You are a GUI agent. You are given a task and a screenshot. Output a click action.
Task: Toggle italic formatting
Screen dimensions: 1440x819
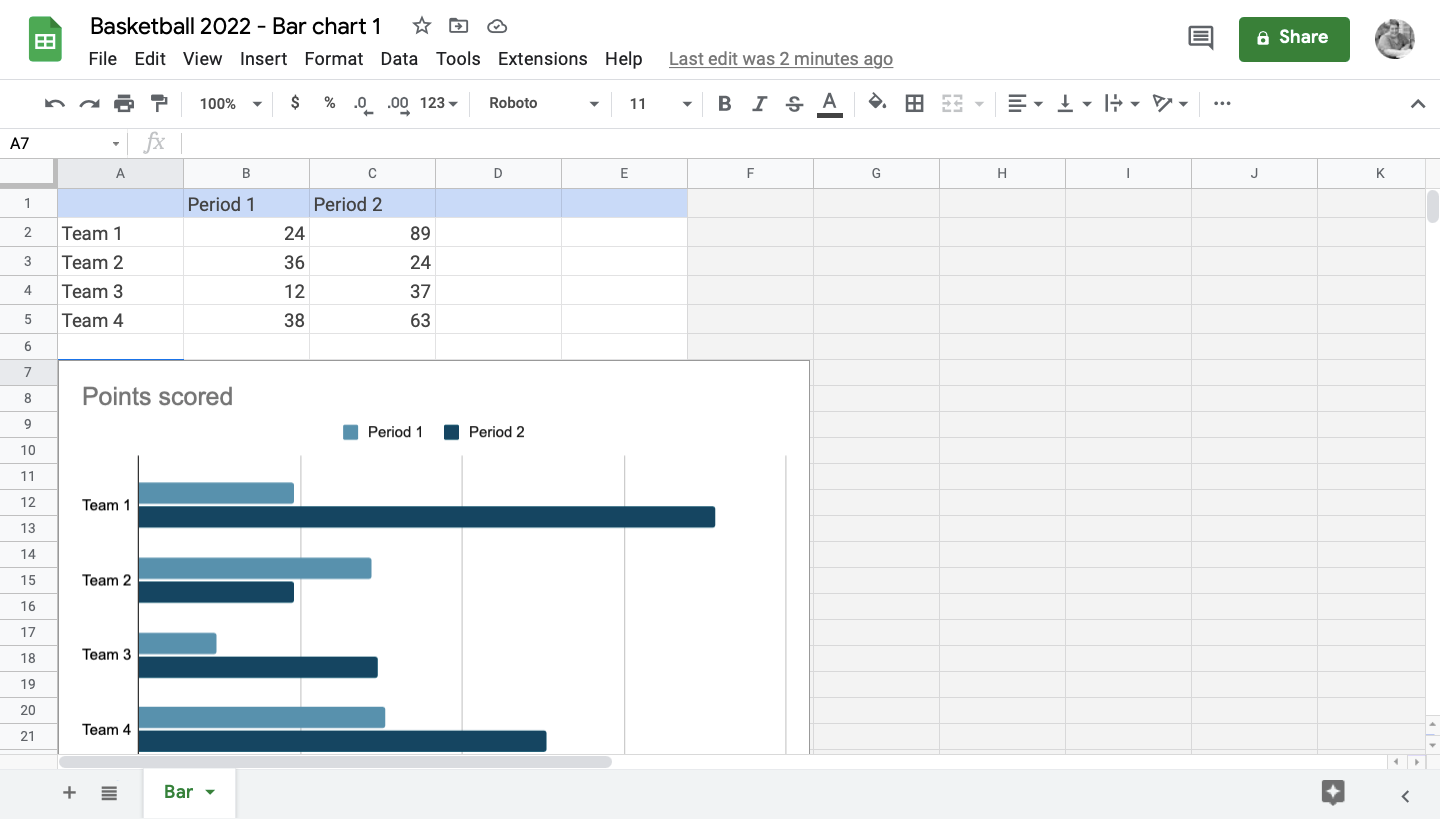759,103
